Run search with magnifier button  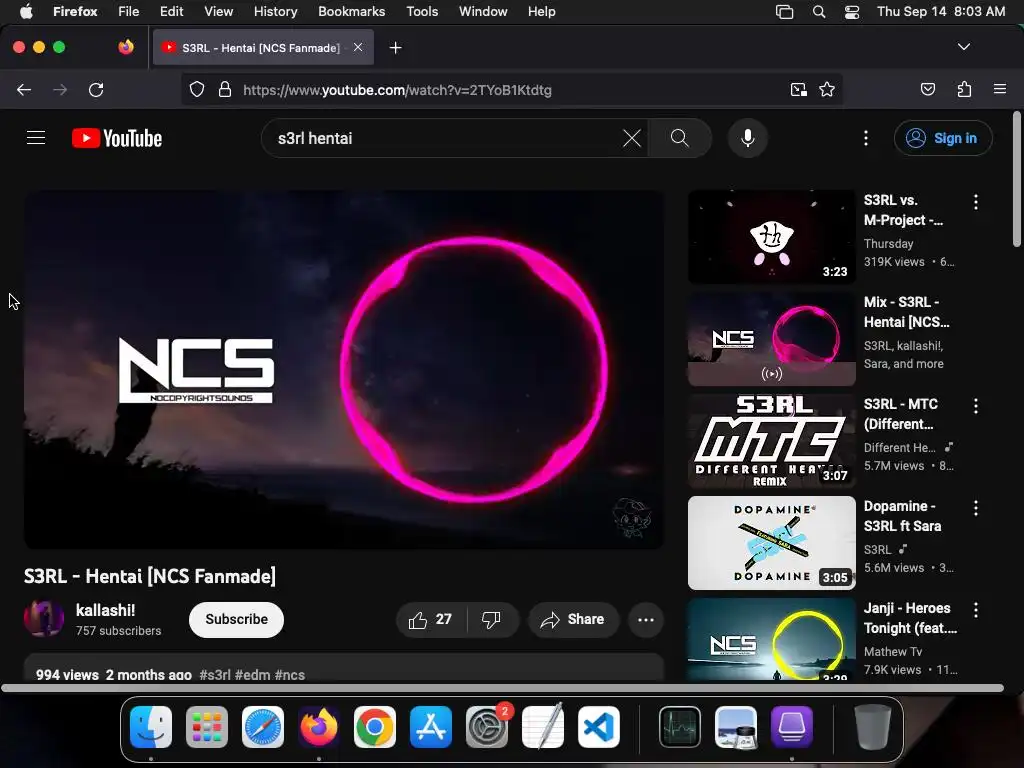(679, 138)
